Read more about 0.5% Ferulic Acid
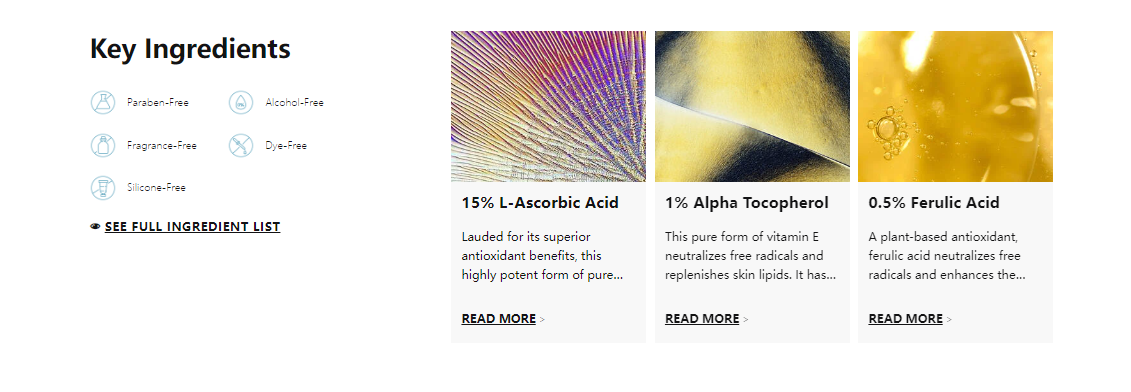Image resolution: width=1131 pixels, height=392 pixels. click(905, 318)
